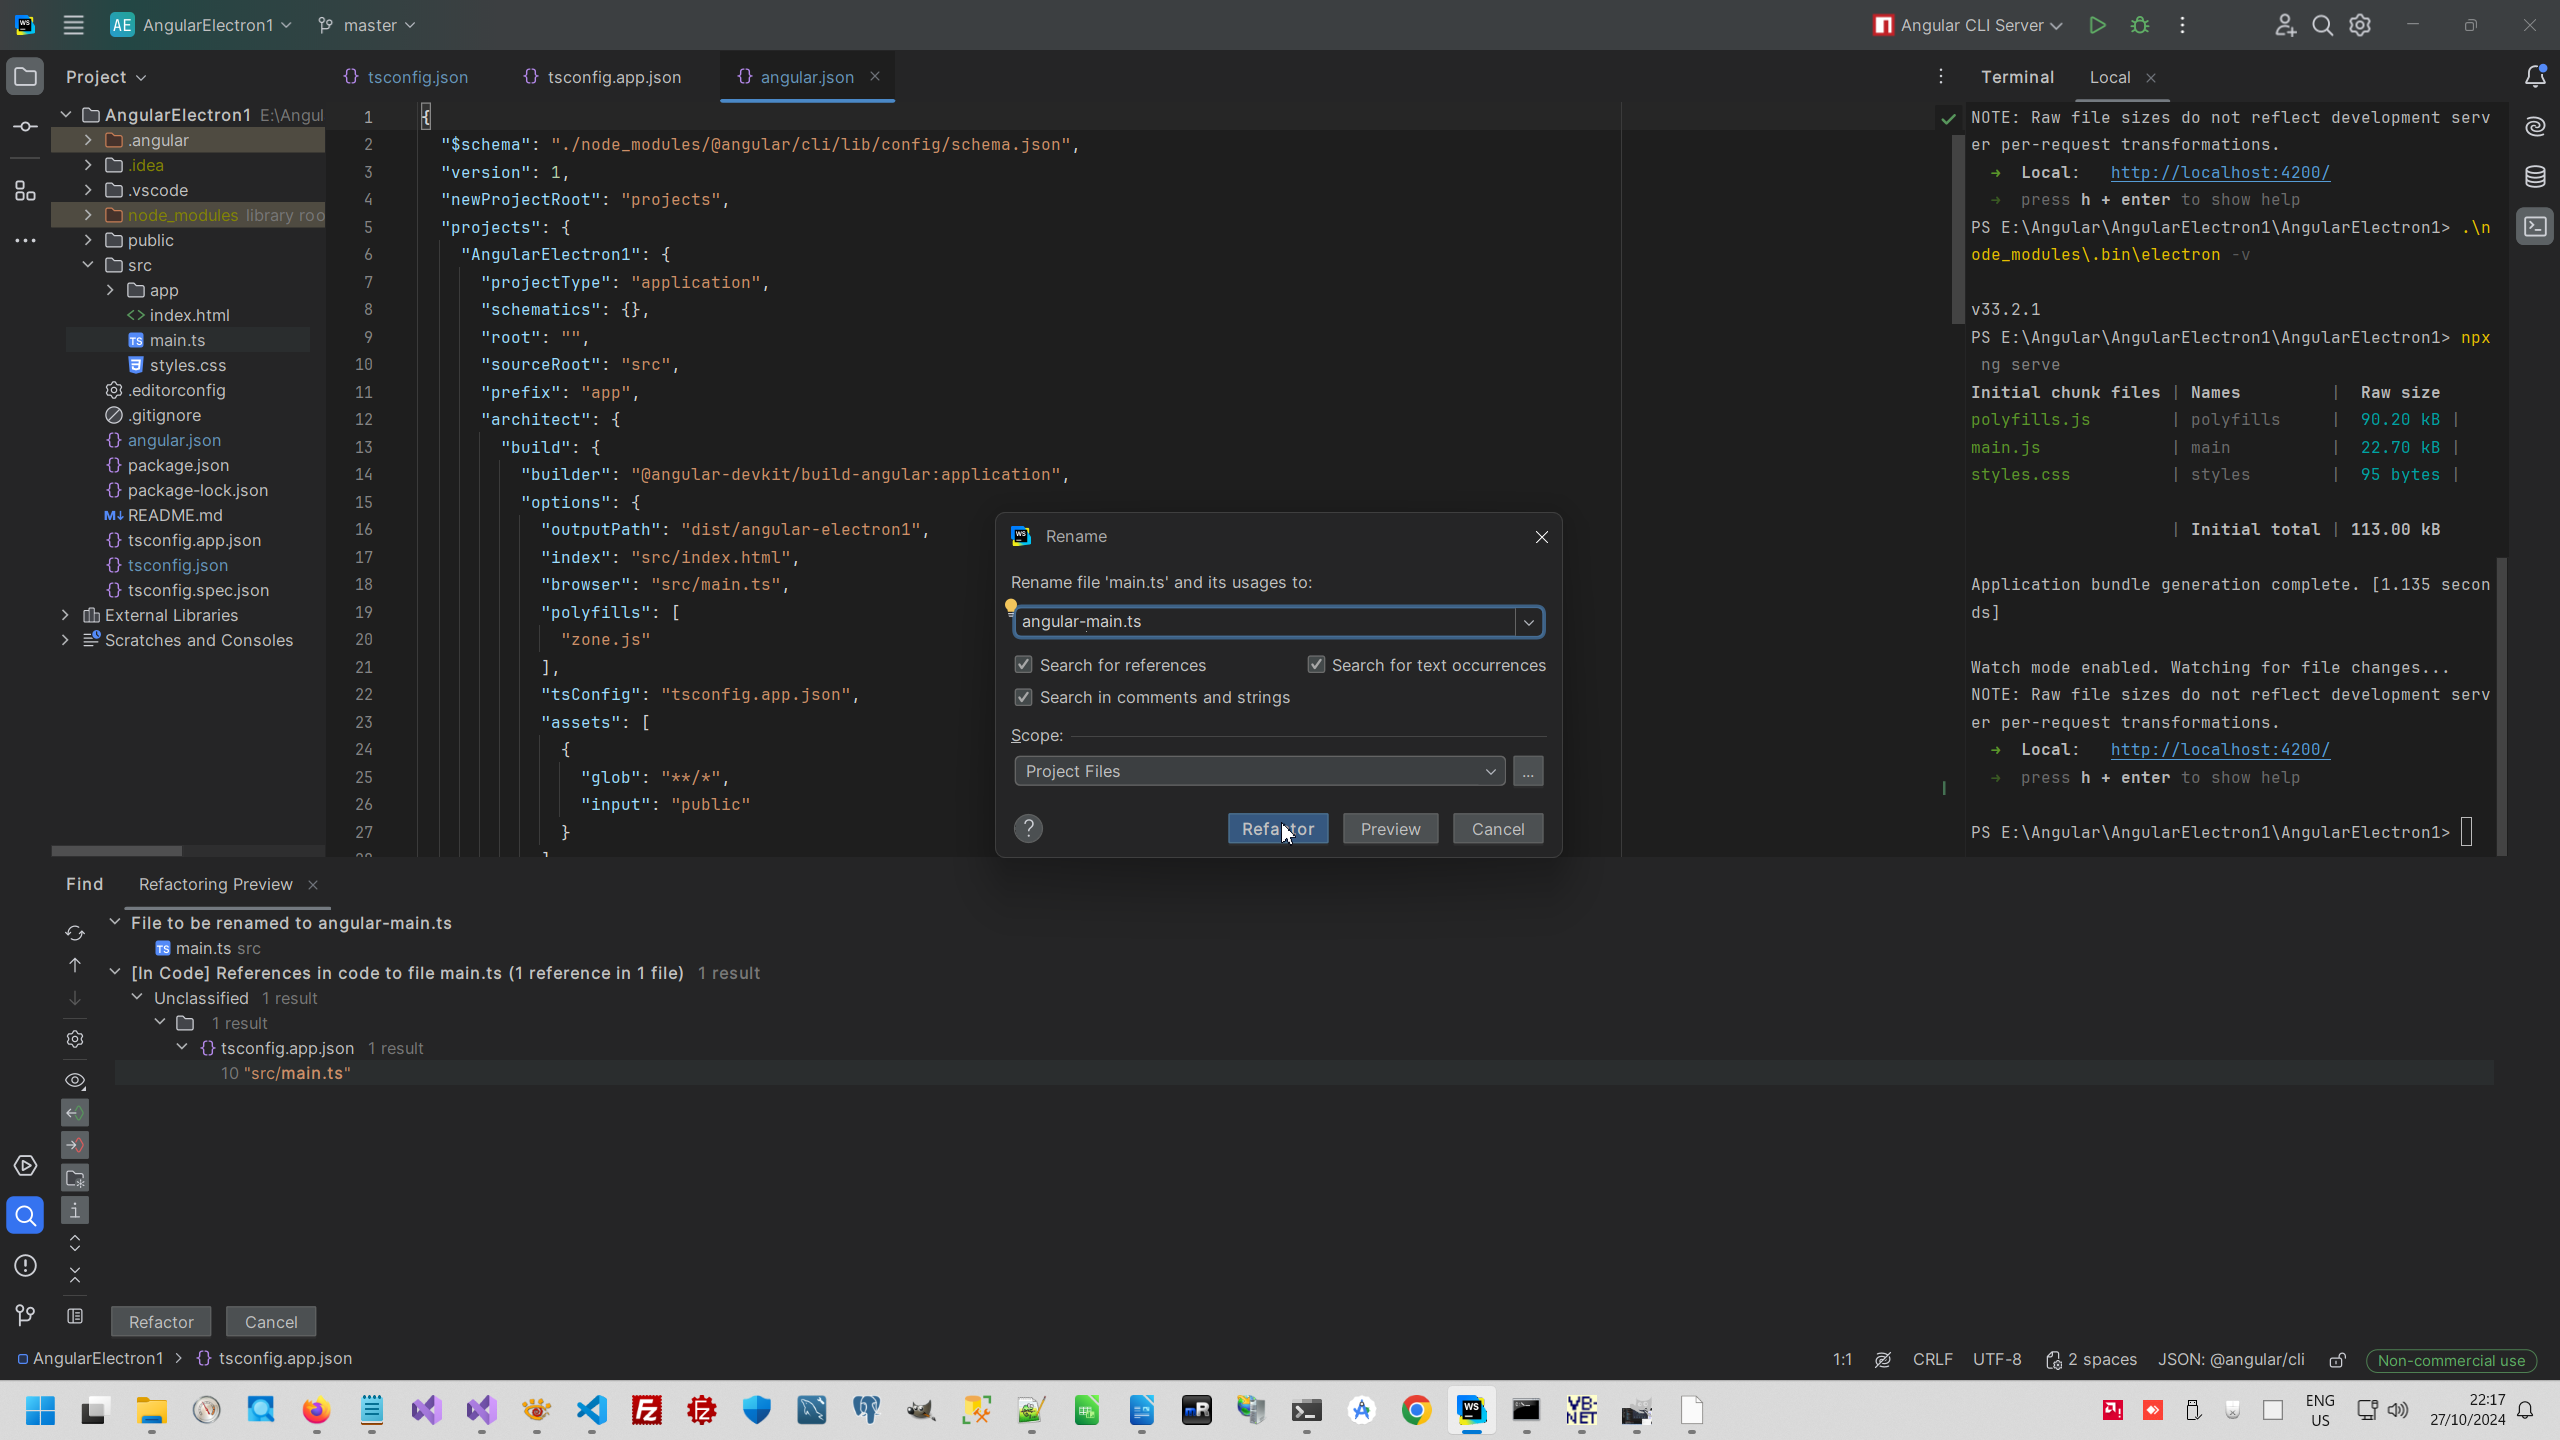Open the Notifications bell icon
Viewport: 2560px width, 1440px height.
2535,77
